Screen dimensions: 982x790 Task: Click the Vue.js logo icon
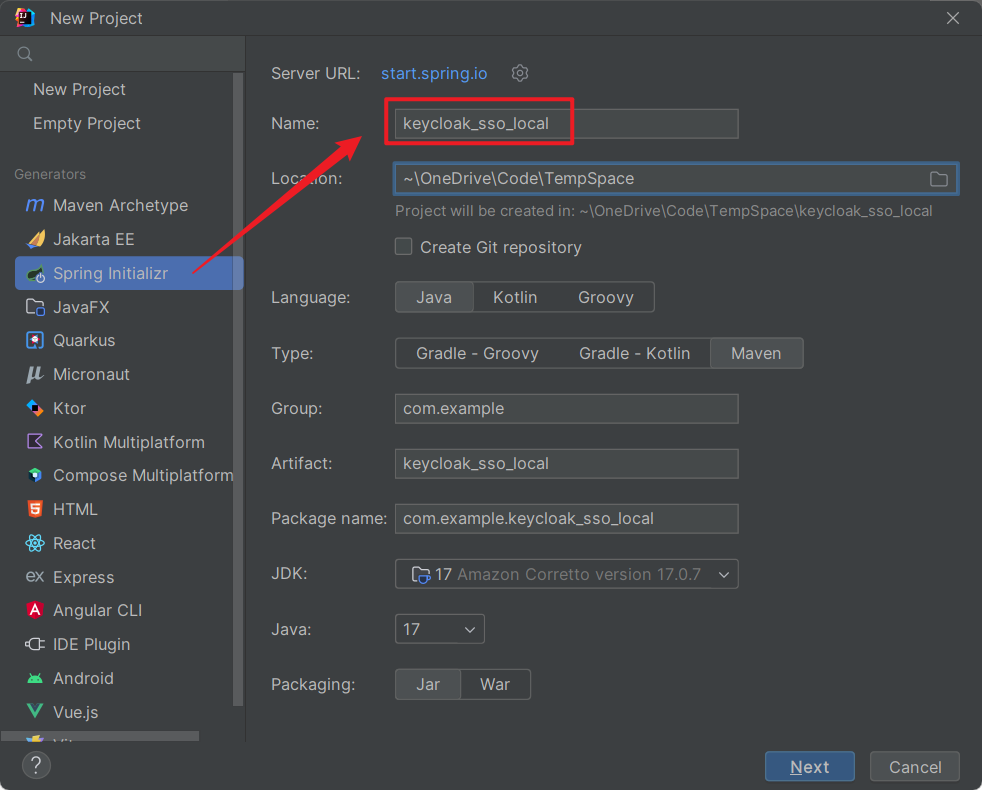click(x=35, y=711)
